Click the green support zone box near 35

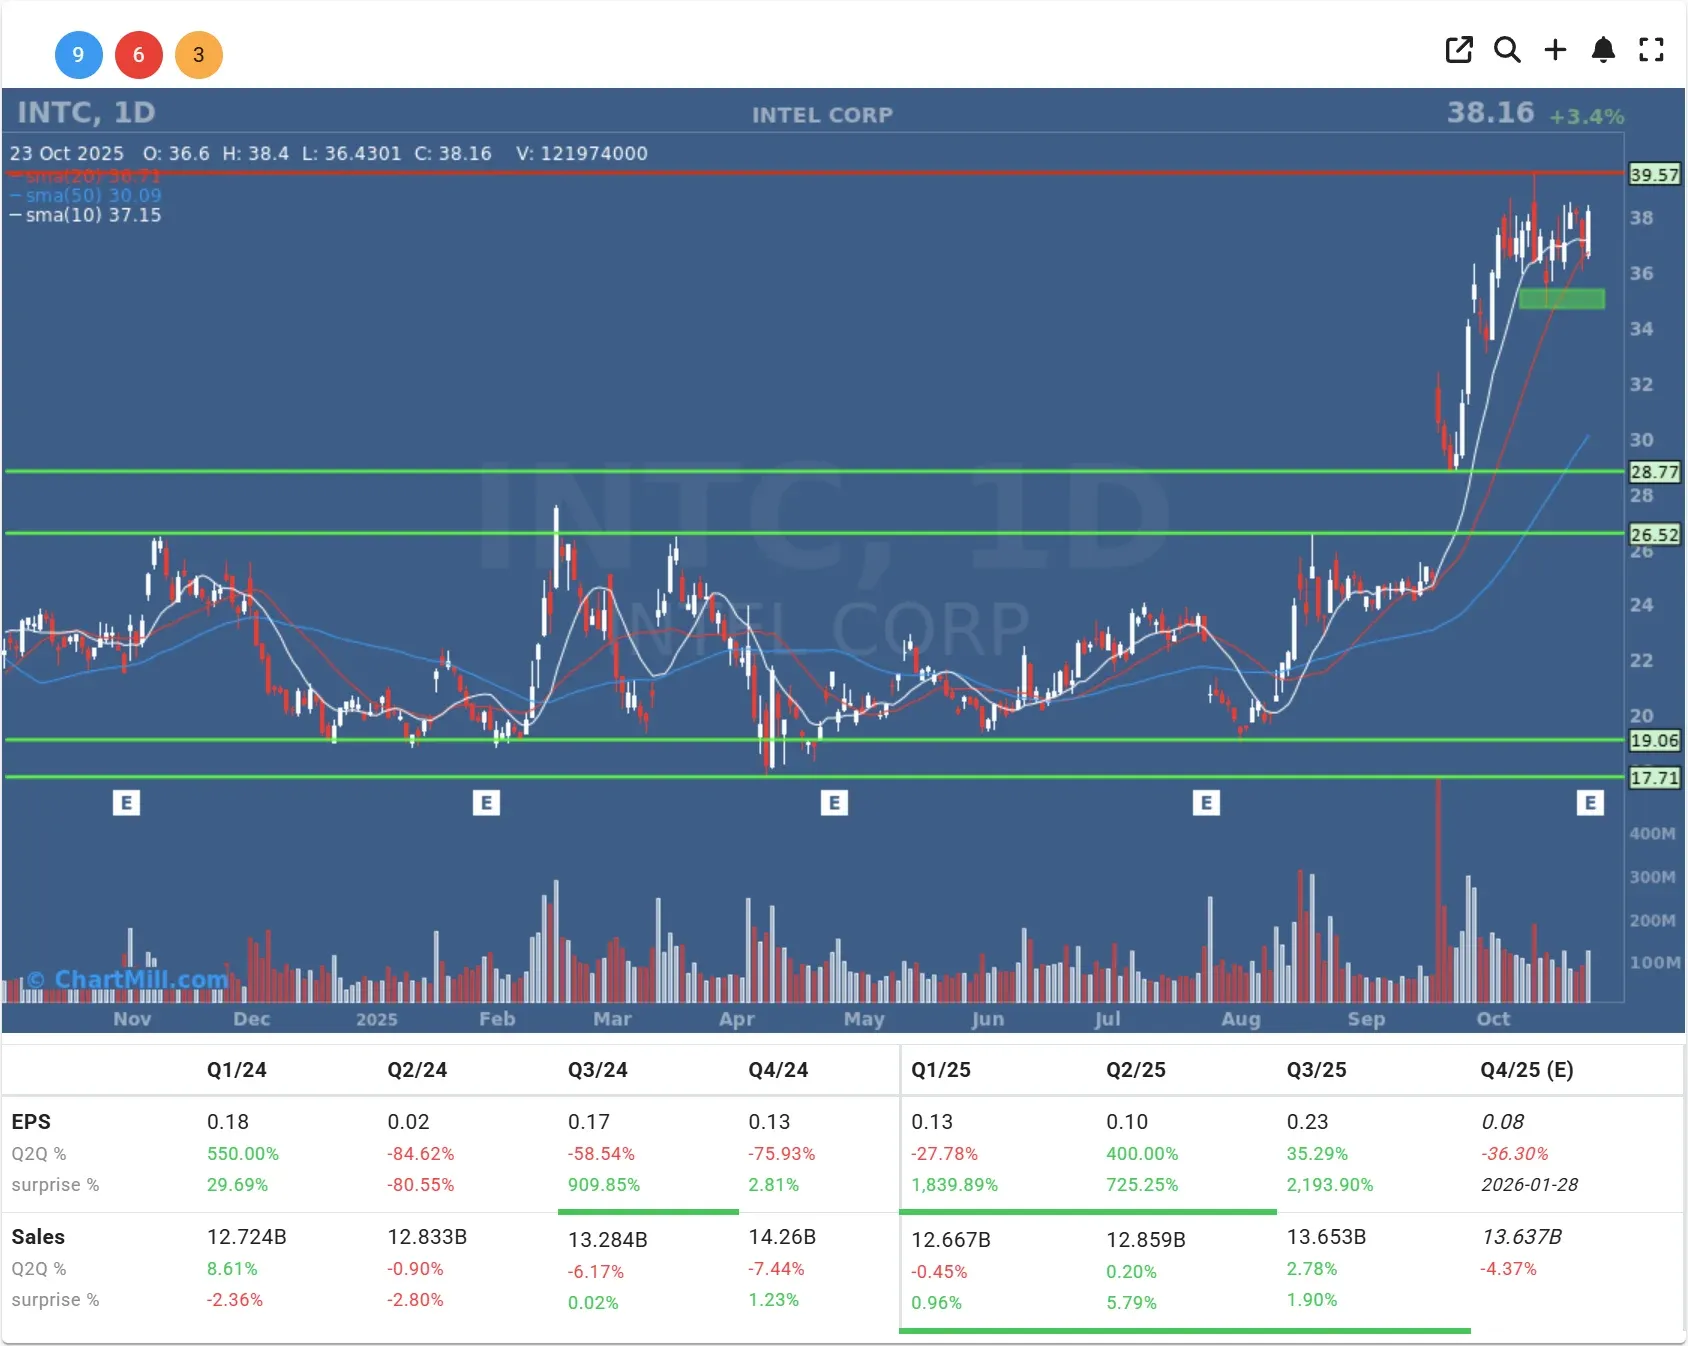1563,298
